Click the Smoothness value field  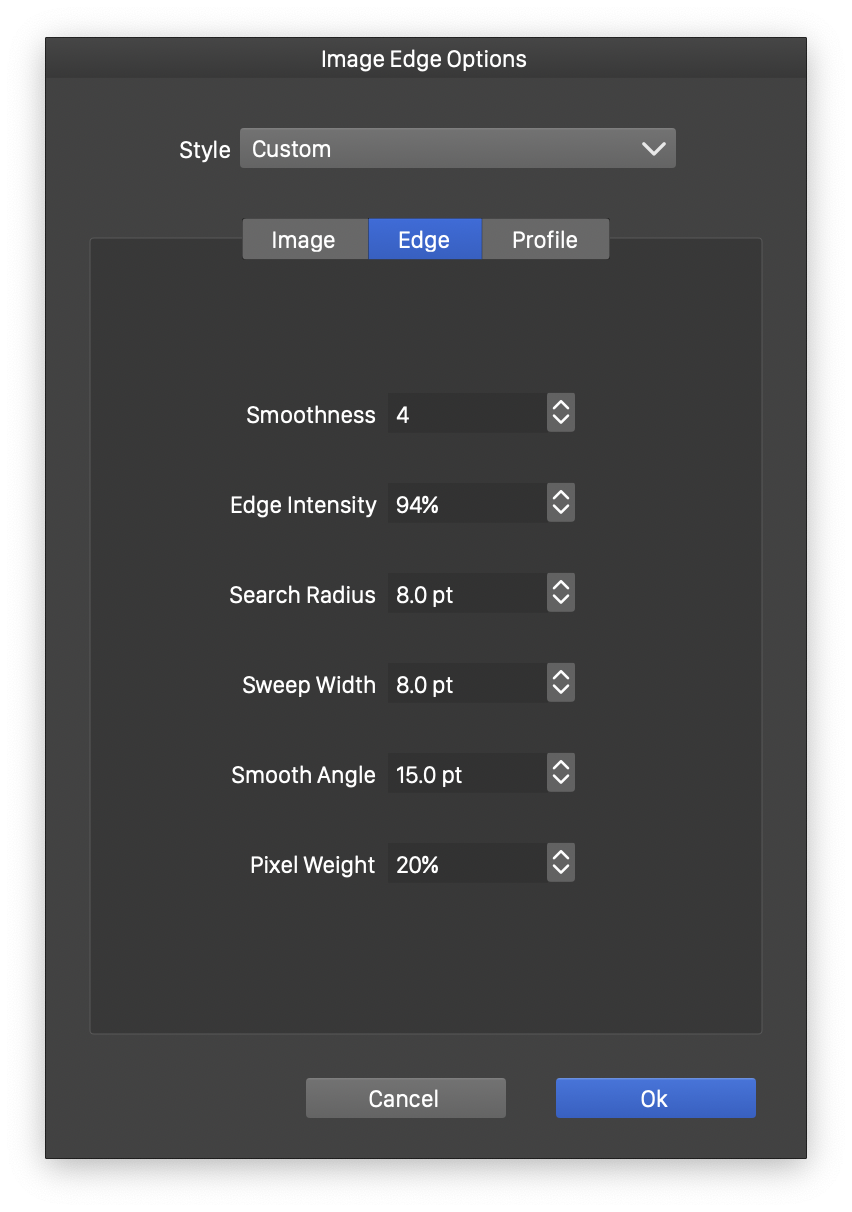(x=467, y=415)
